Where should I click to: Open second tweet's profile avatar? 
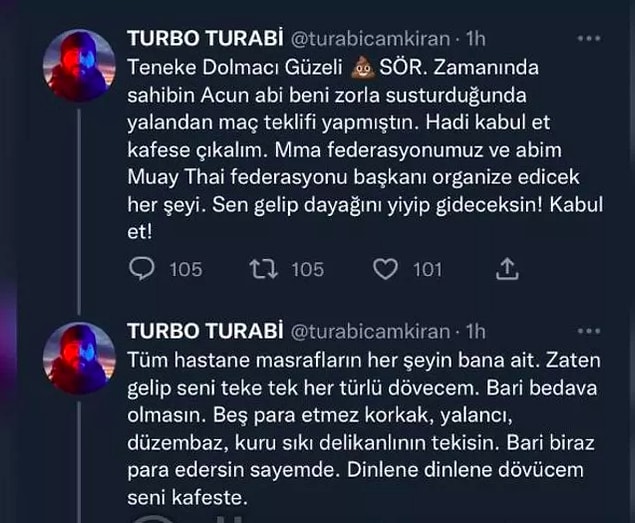(x=79, y=358)
